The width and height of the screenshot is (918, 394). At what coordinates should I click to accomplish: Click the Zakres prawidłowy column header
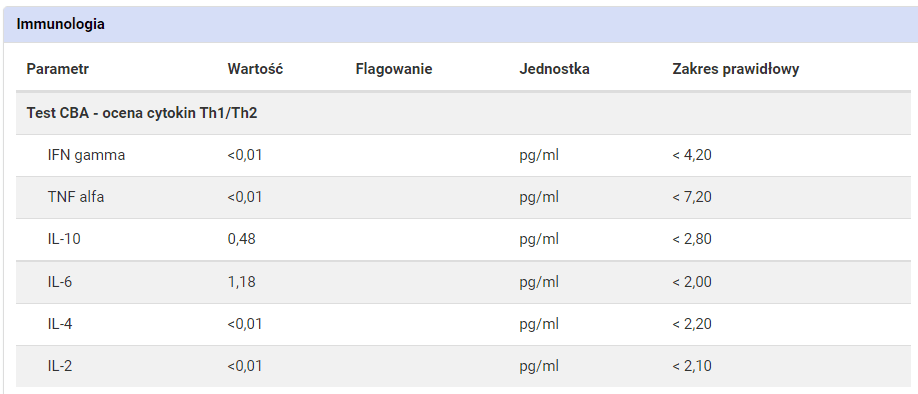[735, 69]
